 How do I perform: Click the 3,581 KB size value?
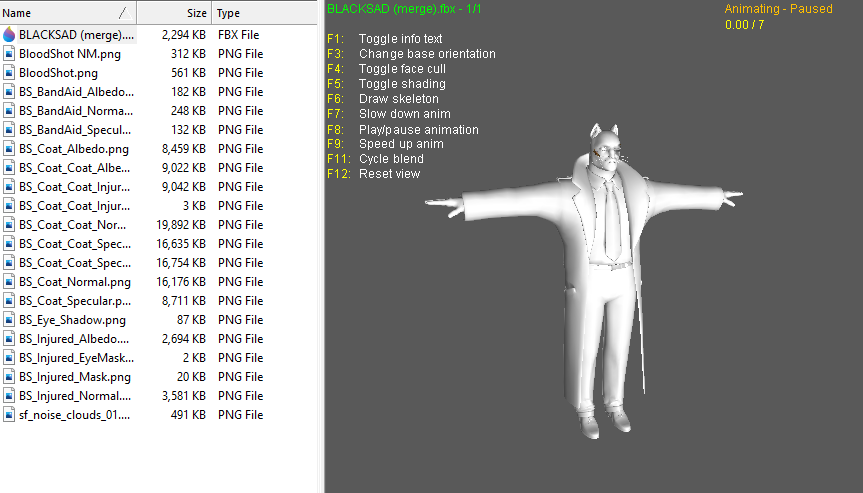[x=183, y=396]
